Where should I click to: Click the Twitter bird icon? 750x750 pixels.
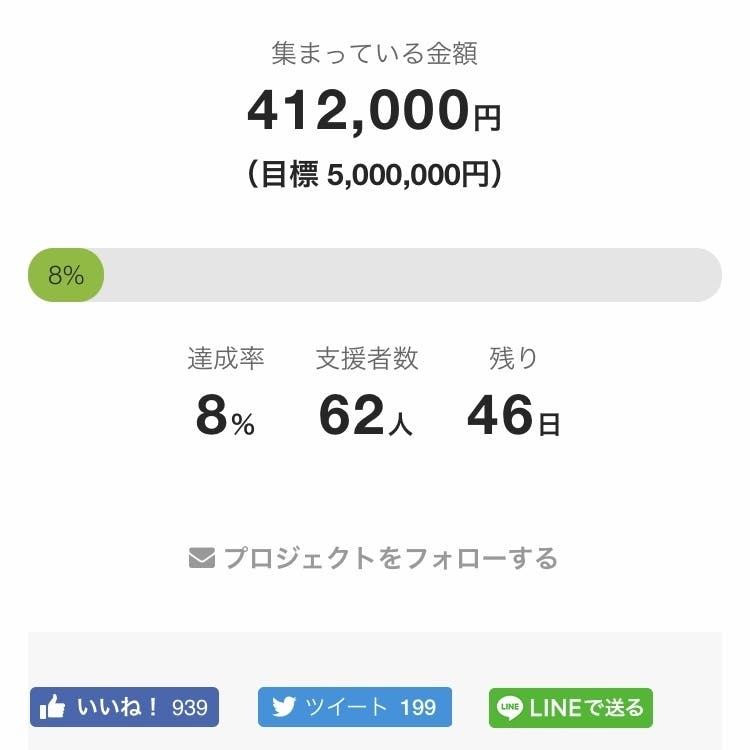tap(284, 708)
